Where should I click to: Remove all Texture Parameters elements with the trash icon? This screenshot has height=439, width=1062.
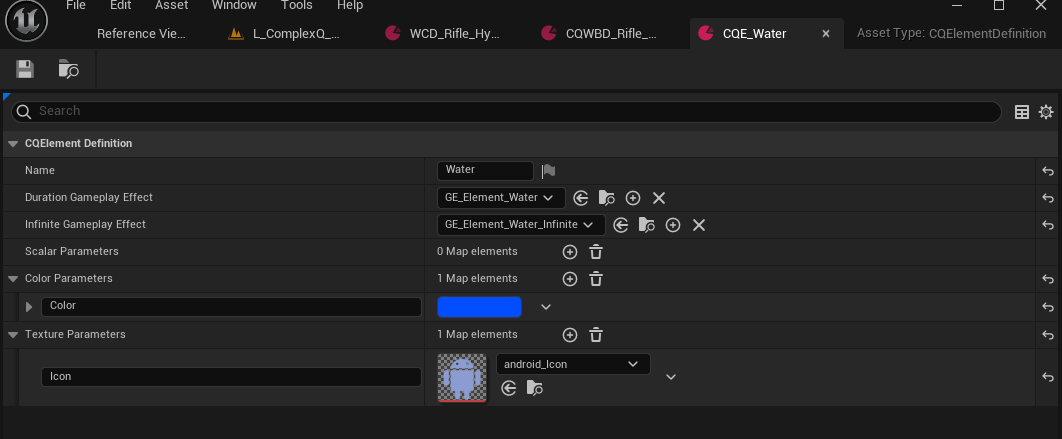click(x=596, y=335)
